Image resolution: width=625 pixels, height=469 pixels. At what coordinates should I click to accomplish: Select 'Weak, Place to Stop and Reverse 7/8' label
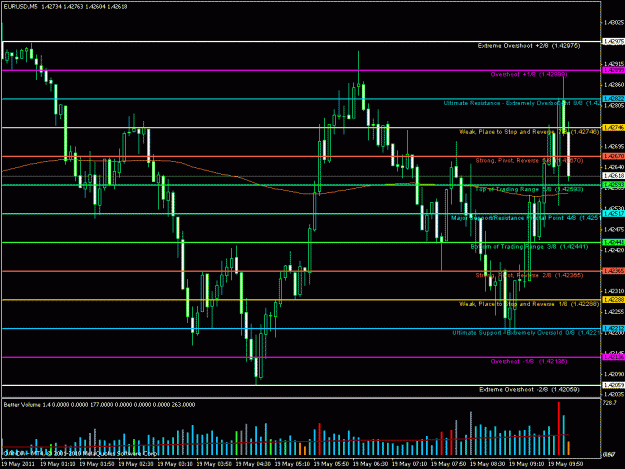529,132
